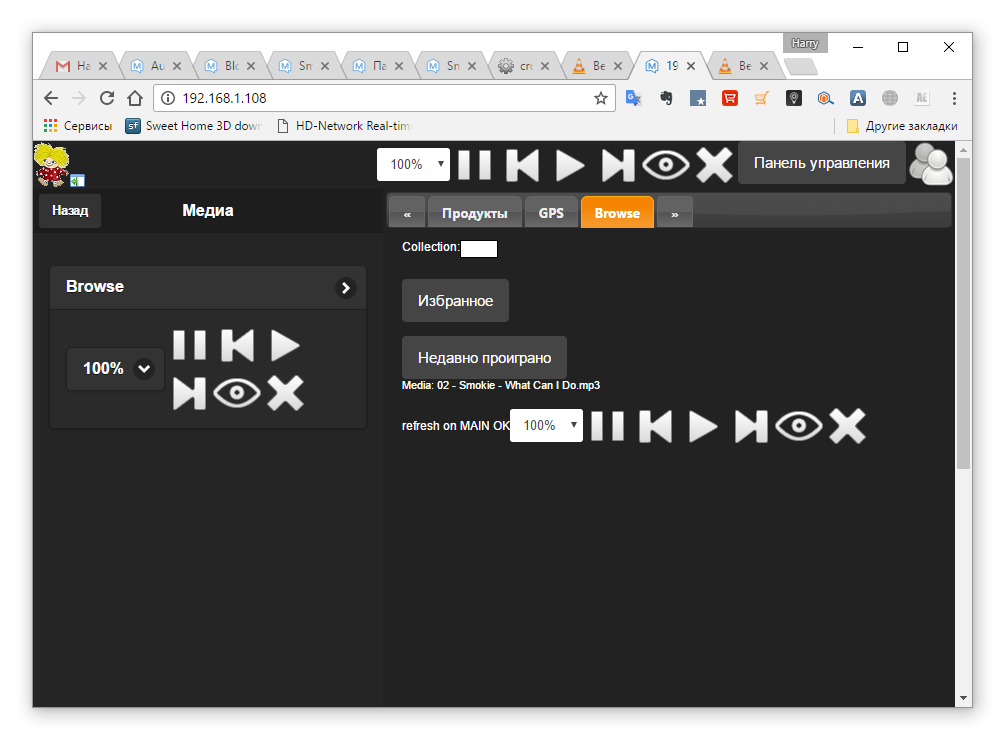This screenshot has width=1005, height=740.
Task: Click the blue A extension icon
Action: [x=858, y=98]
